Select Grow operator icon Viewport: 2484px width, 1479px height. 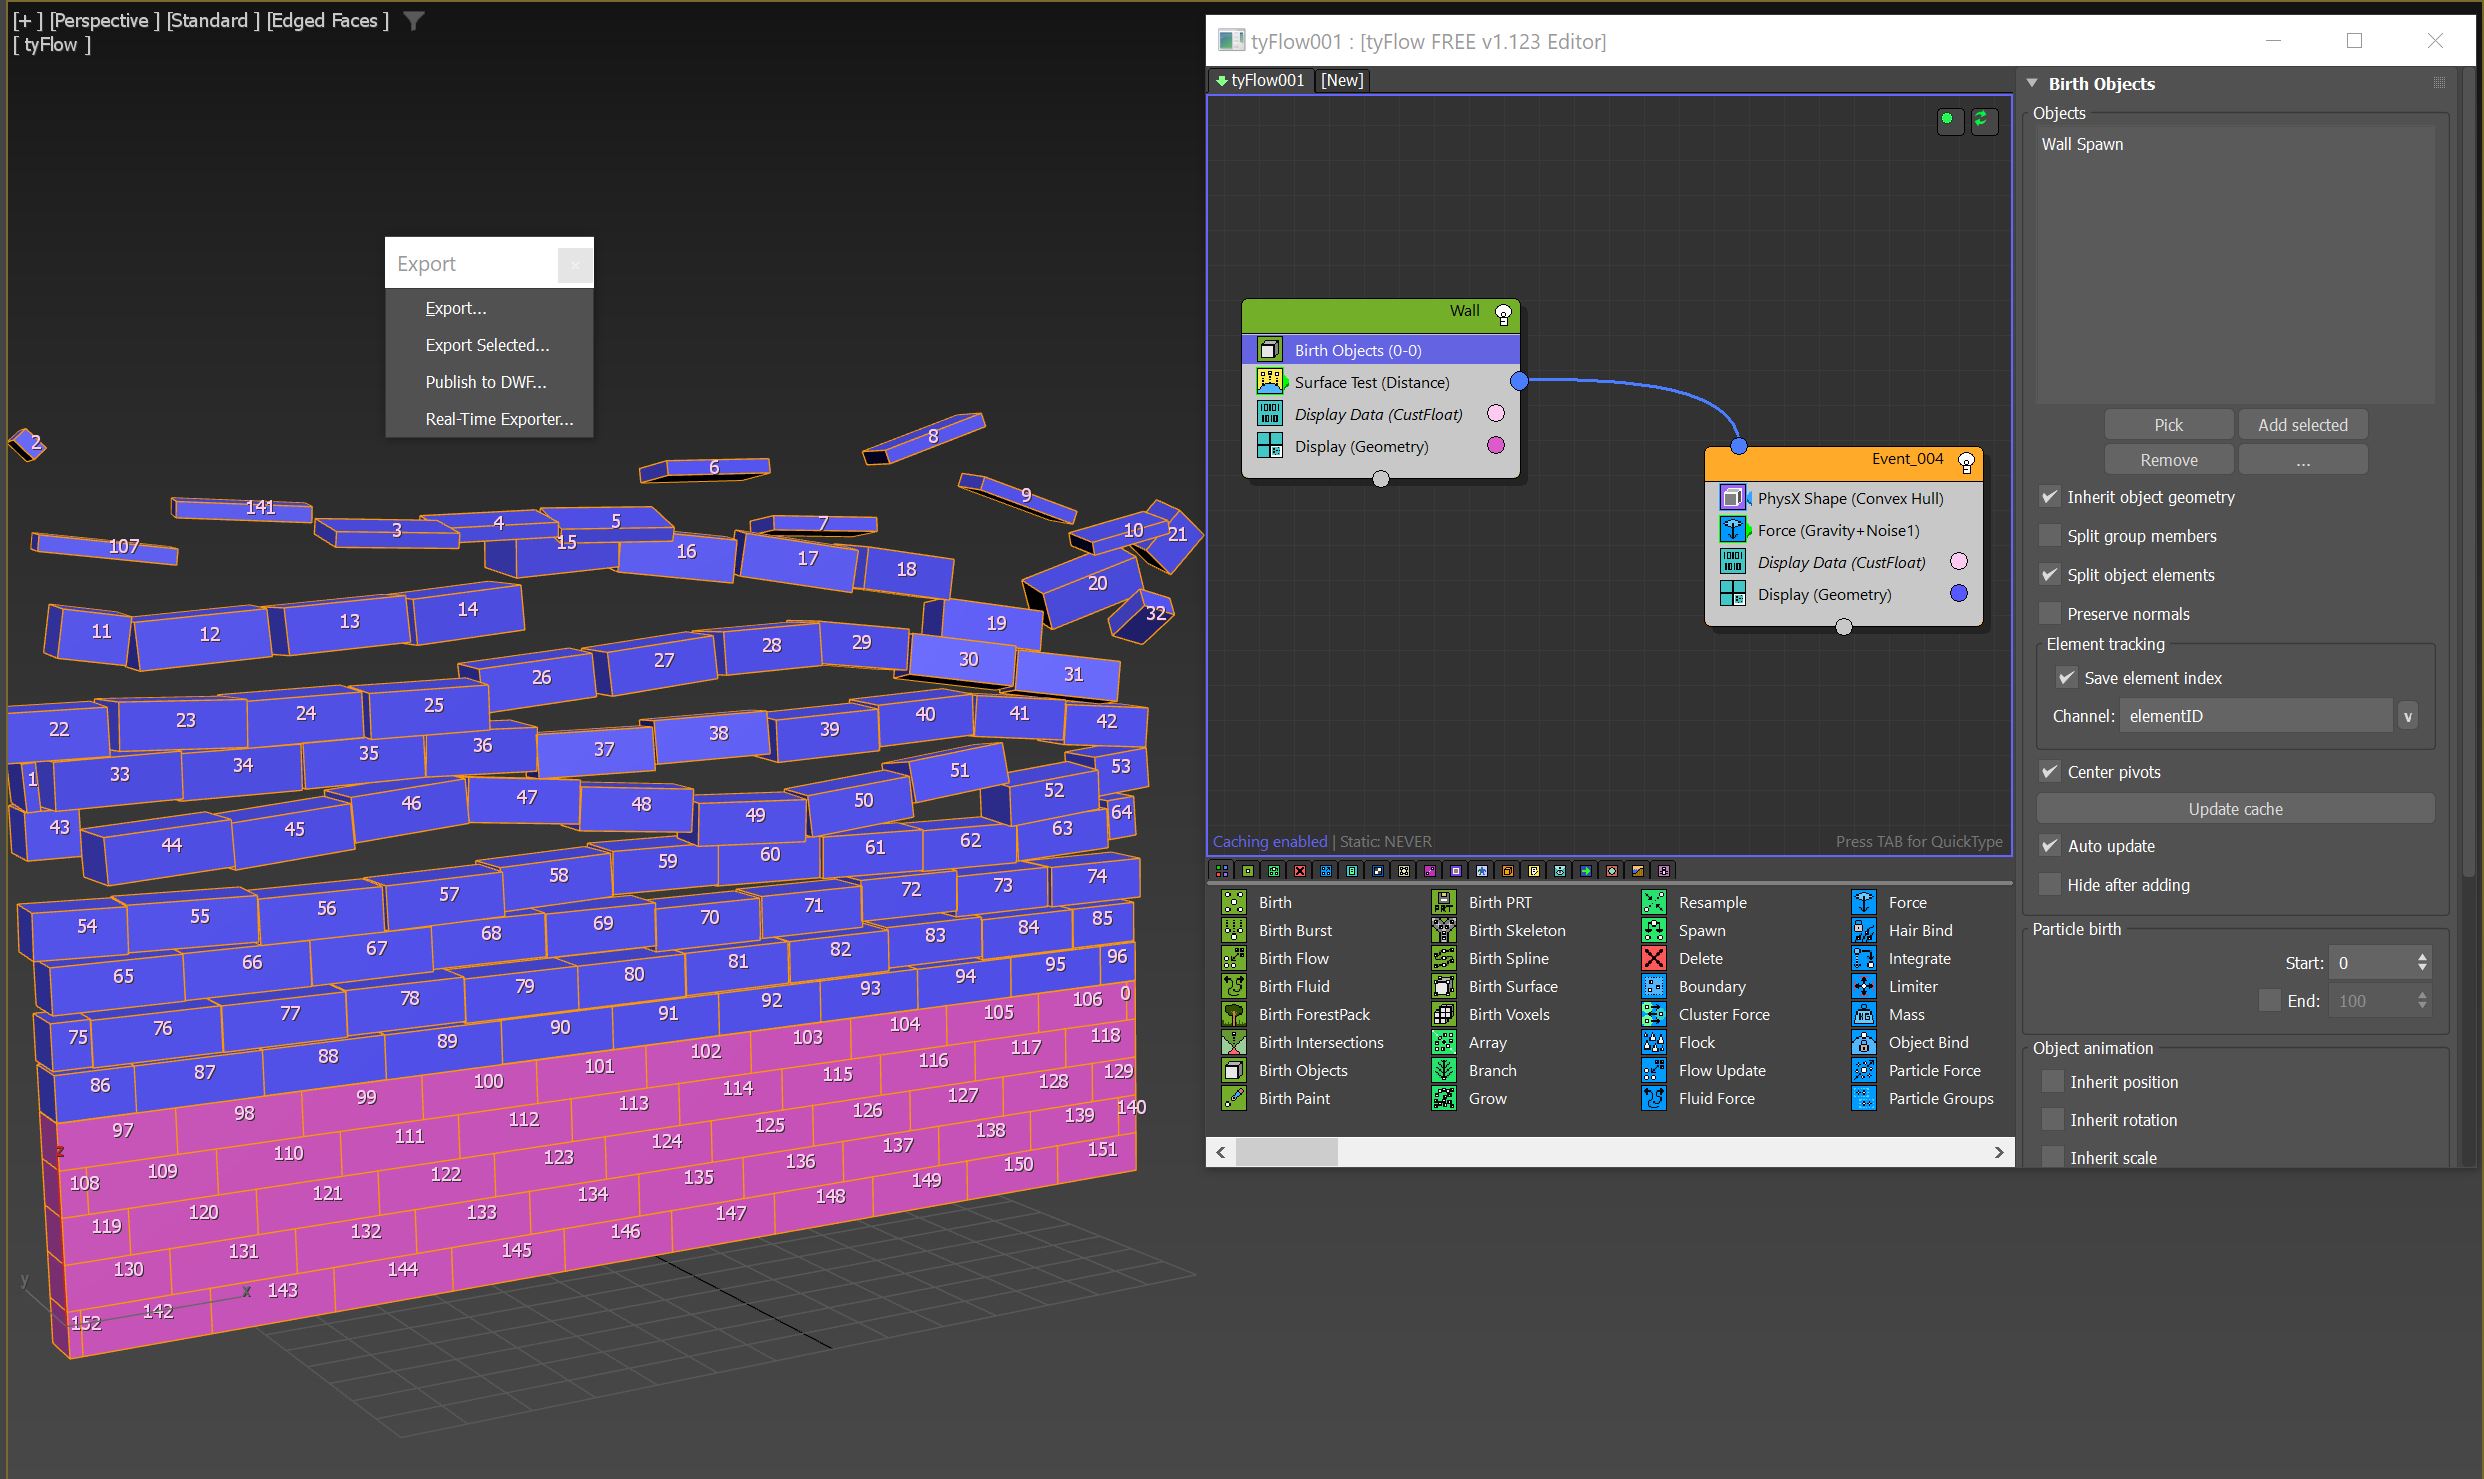pos(1444,1098)
